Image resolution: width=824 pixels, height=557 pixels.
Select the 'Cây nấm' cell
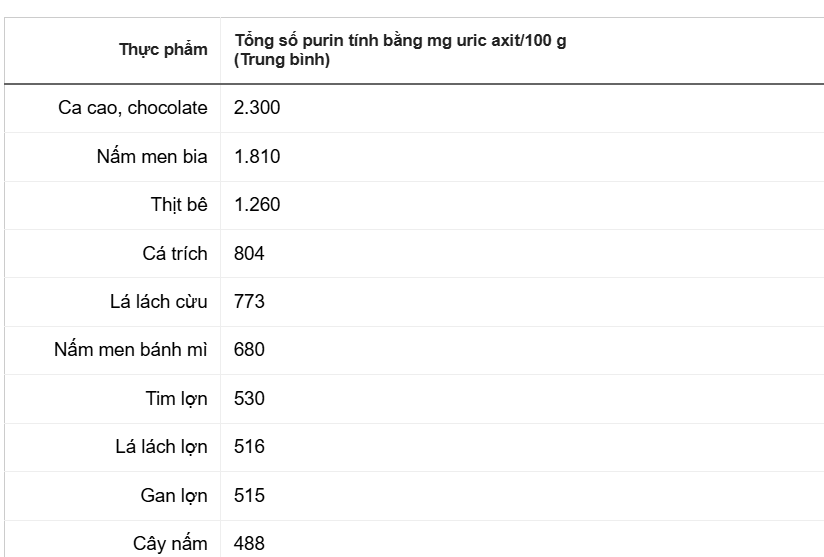point(170,544)
